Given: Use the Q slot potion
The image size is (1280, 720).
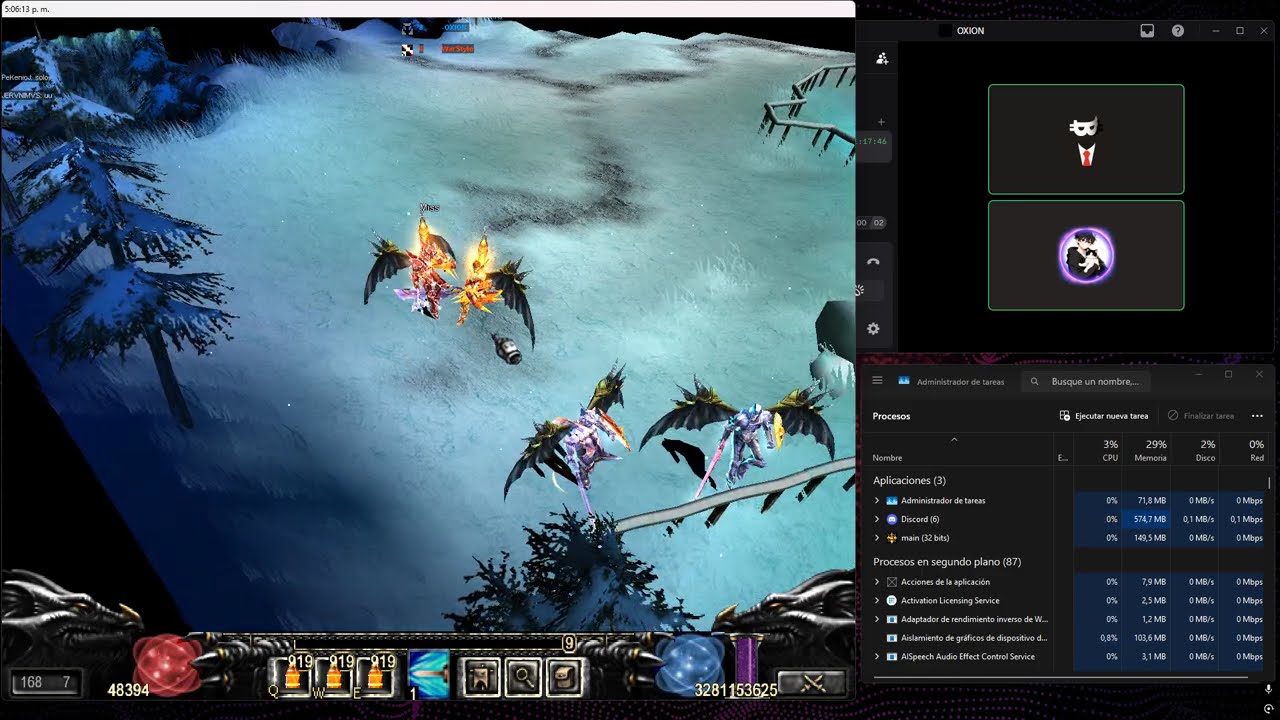Looking at the screenshot, I should pos(294,677).
